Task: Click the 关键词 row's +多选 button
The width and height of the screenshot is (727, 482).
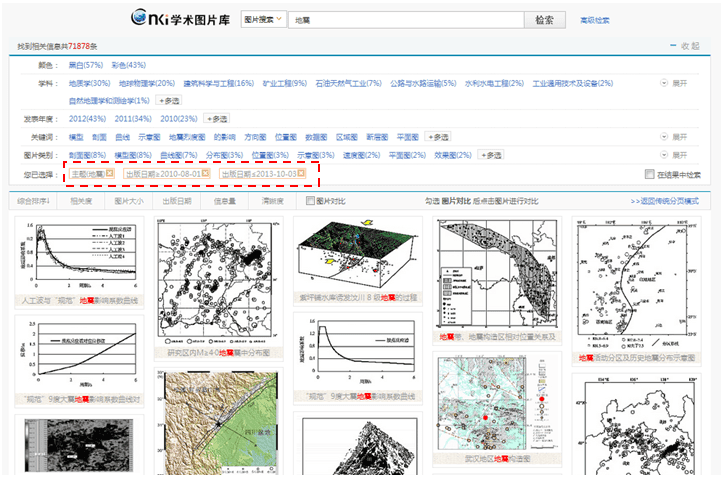Action: 438,137
